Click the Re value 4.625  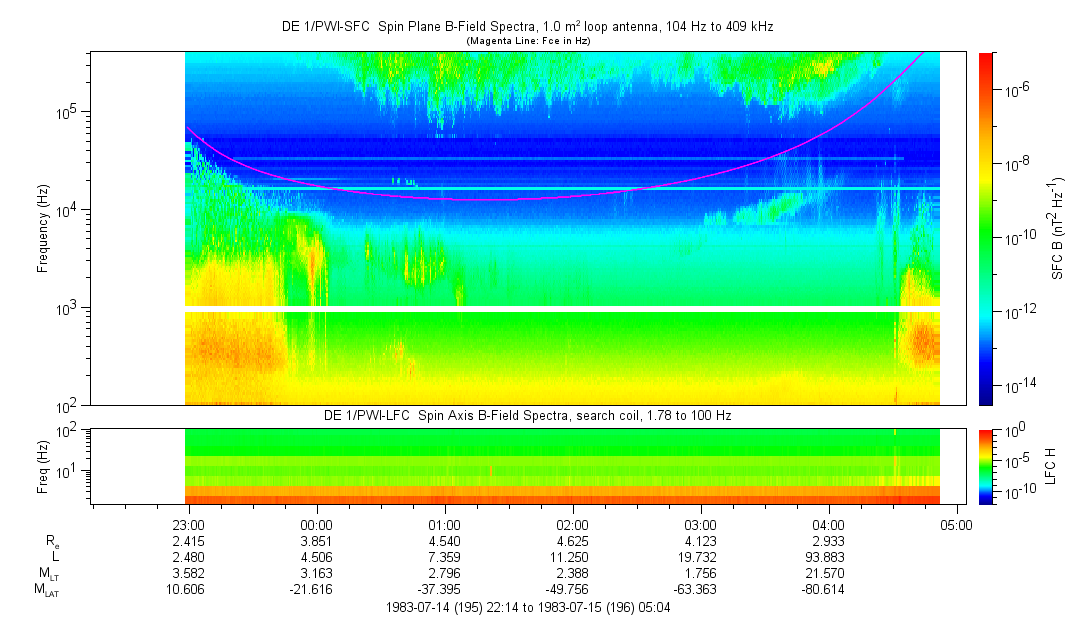point(572,540)
